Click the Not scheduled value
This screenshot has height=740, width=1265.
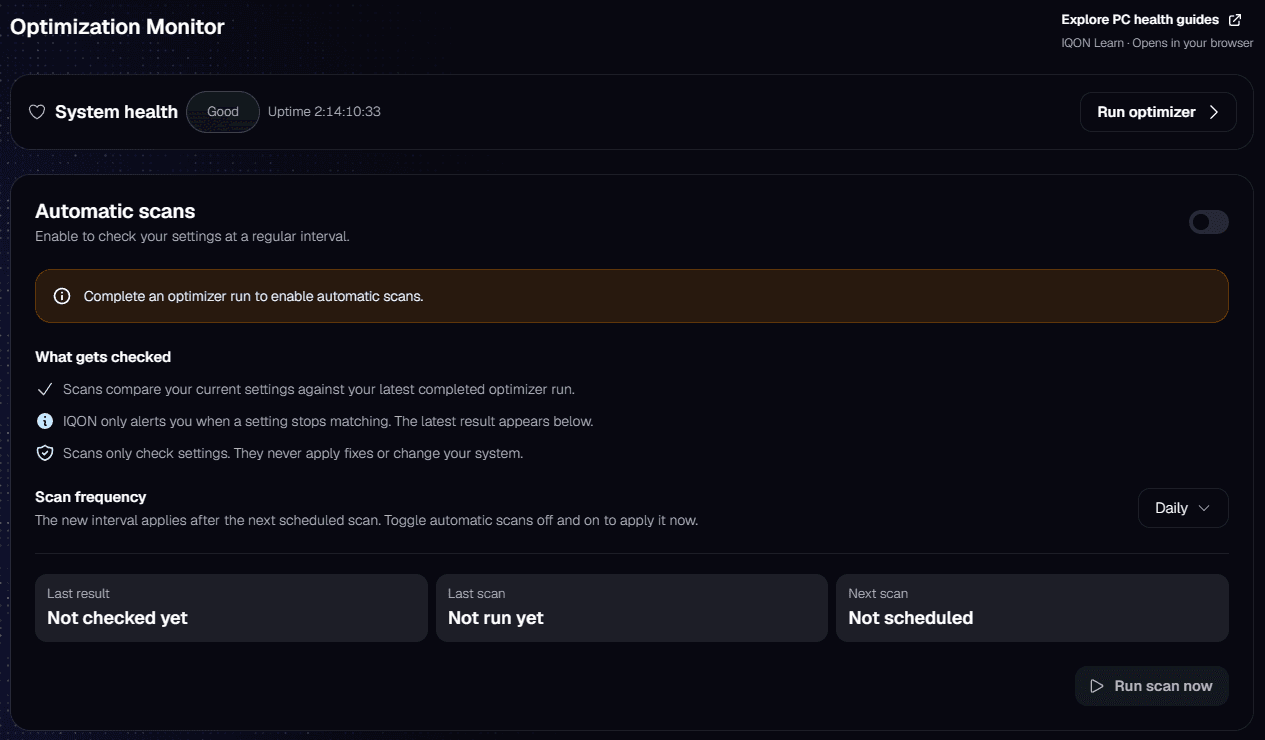point(911,618)
